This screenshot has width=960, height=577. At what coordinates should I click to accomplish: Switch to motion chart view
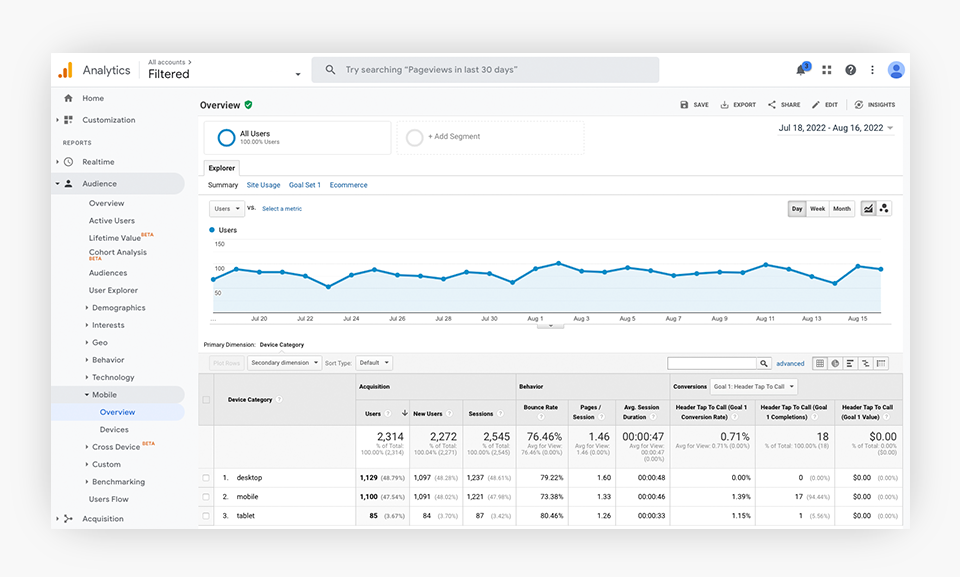[x=884, y=209]
